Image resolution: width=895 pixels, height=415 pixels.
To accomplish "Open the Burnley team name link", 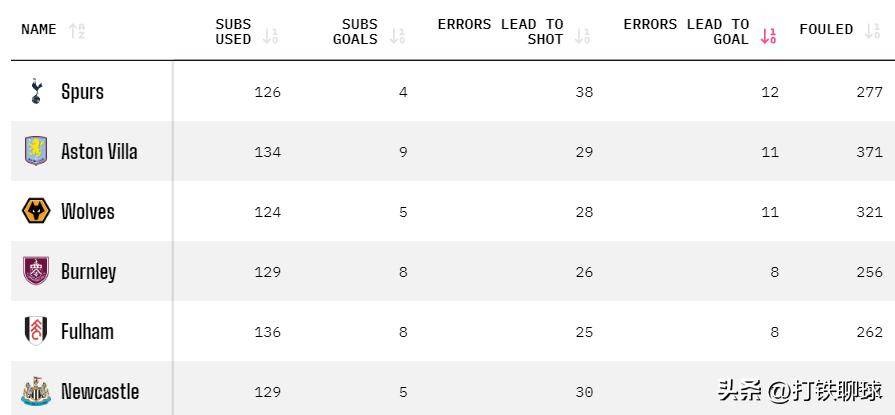I will coord(88,272).
